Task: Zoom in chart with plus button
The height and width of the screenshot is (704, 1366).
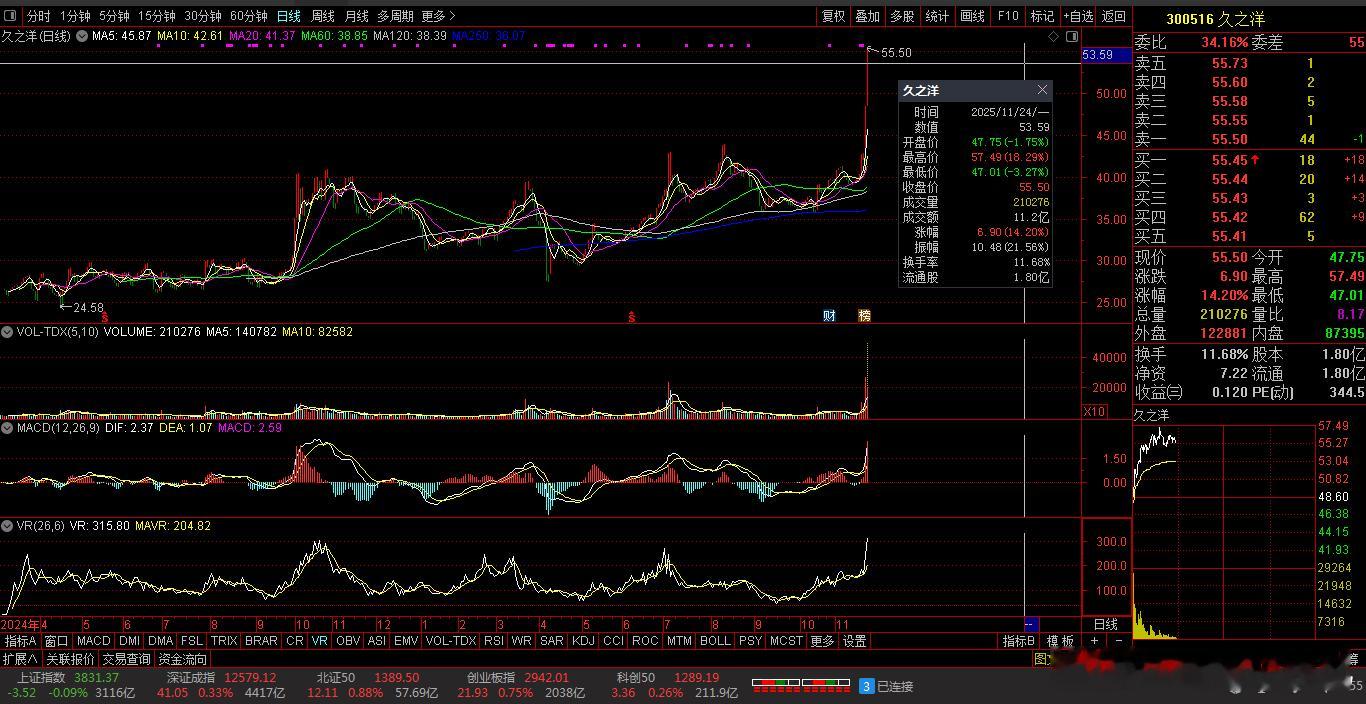Action: pos(1094,641)
